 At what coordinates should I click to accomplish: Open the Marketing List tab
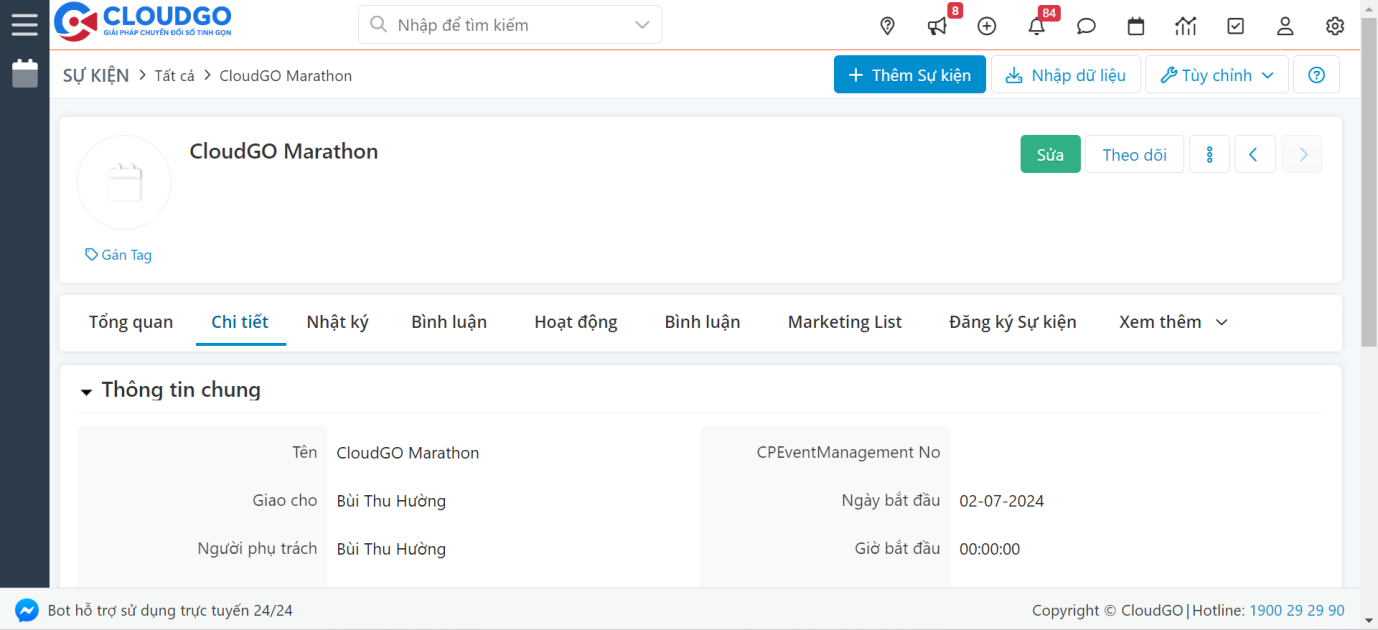(x=844, y=322)
